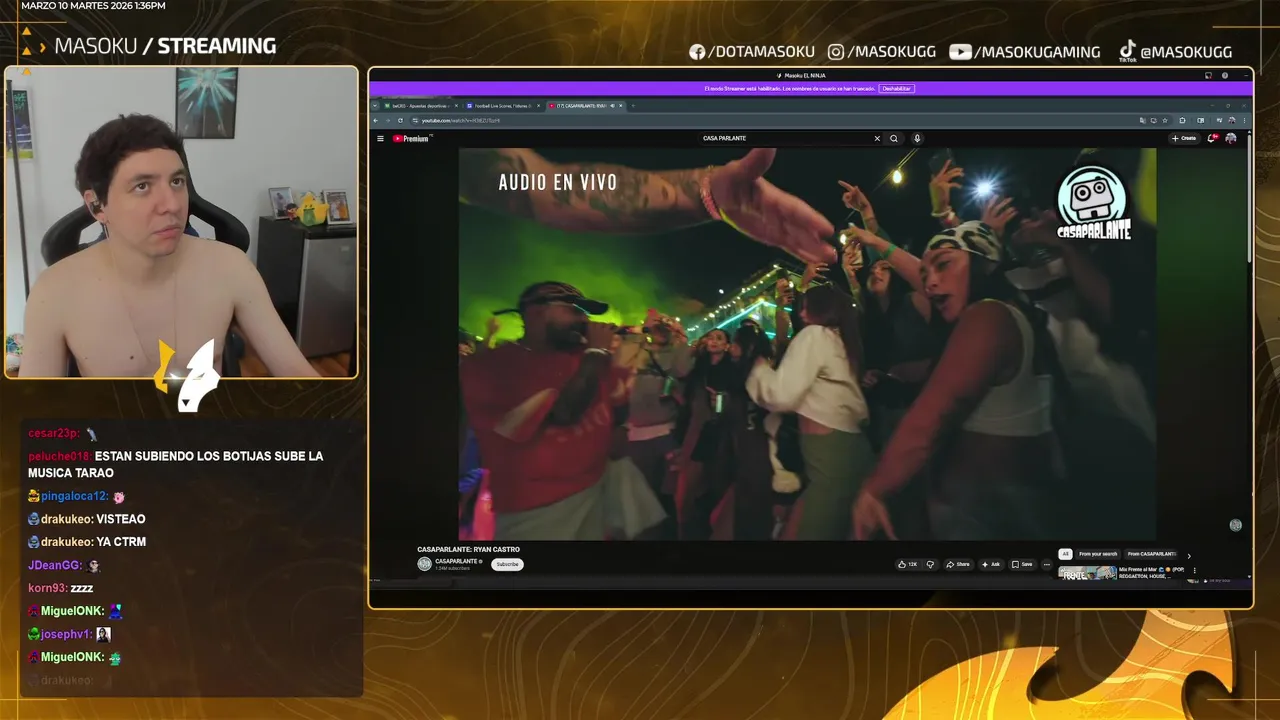Image resolution: width=1280 pixels, height=720 pixels.
Task: Reload the YouTube page
Action: tap(400, 120)
